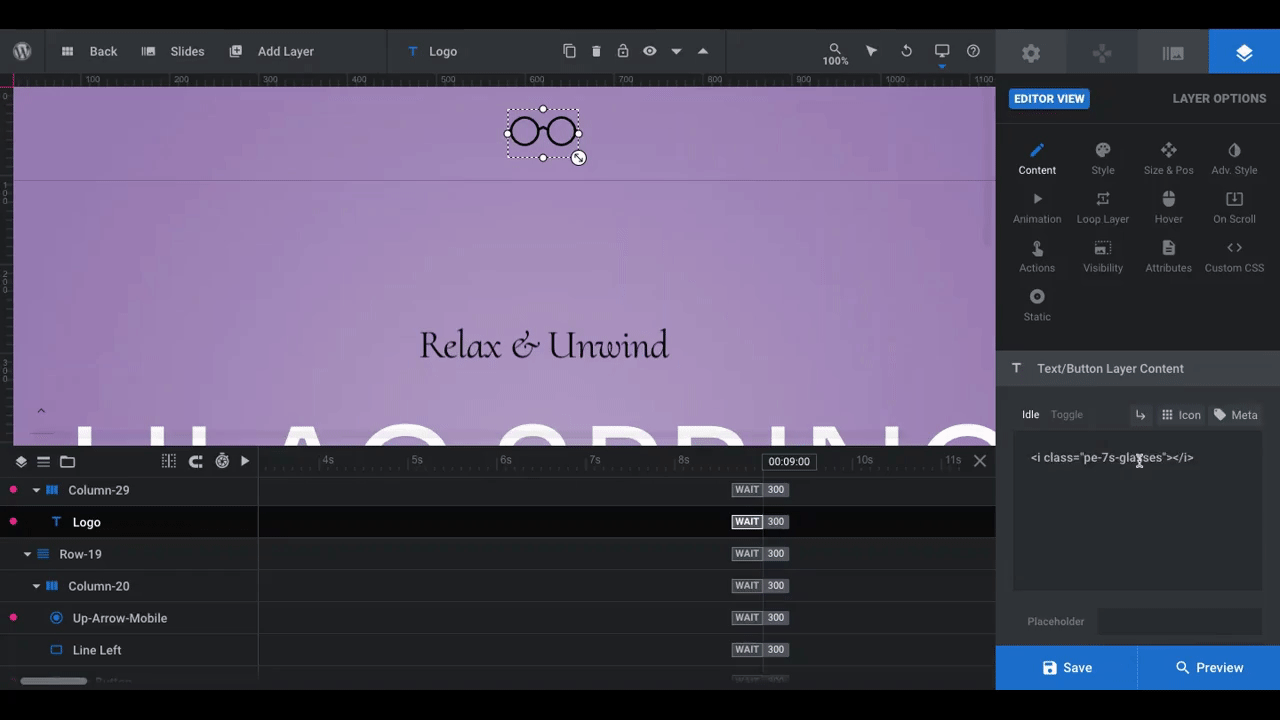The width and height of the screenshot is (1280, 720).
Task: Click the Editor View button
Action: (1049, 98)
